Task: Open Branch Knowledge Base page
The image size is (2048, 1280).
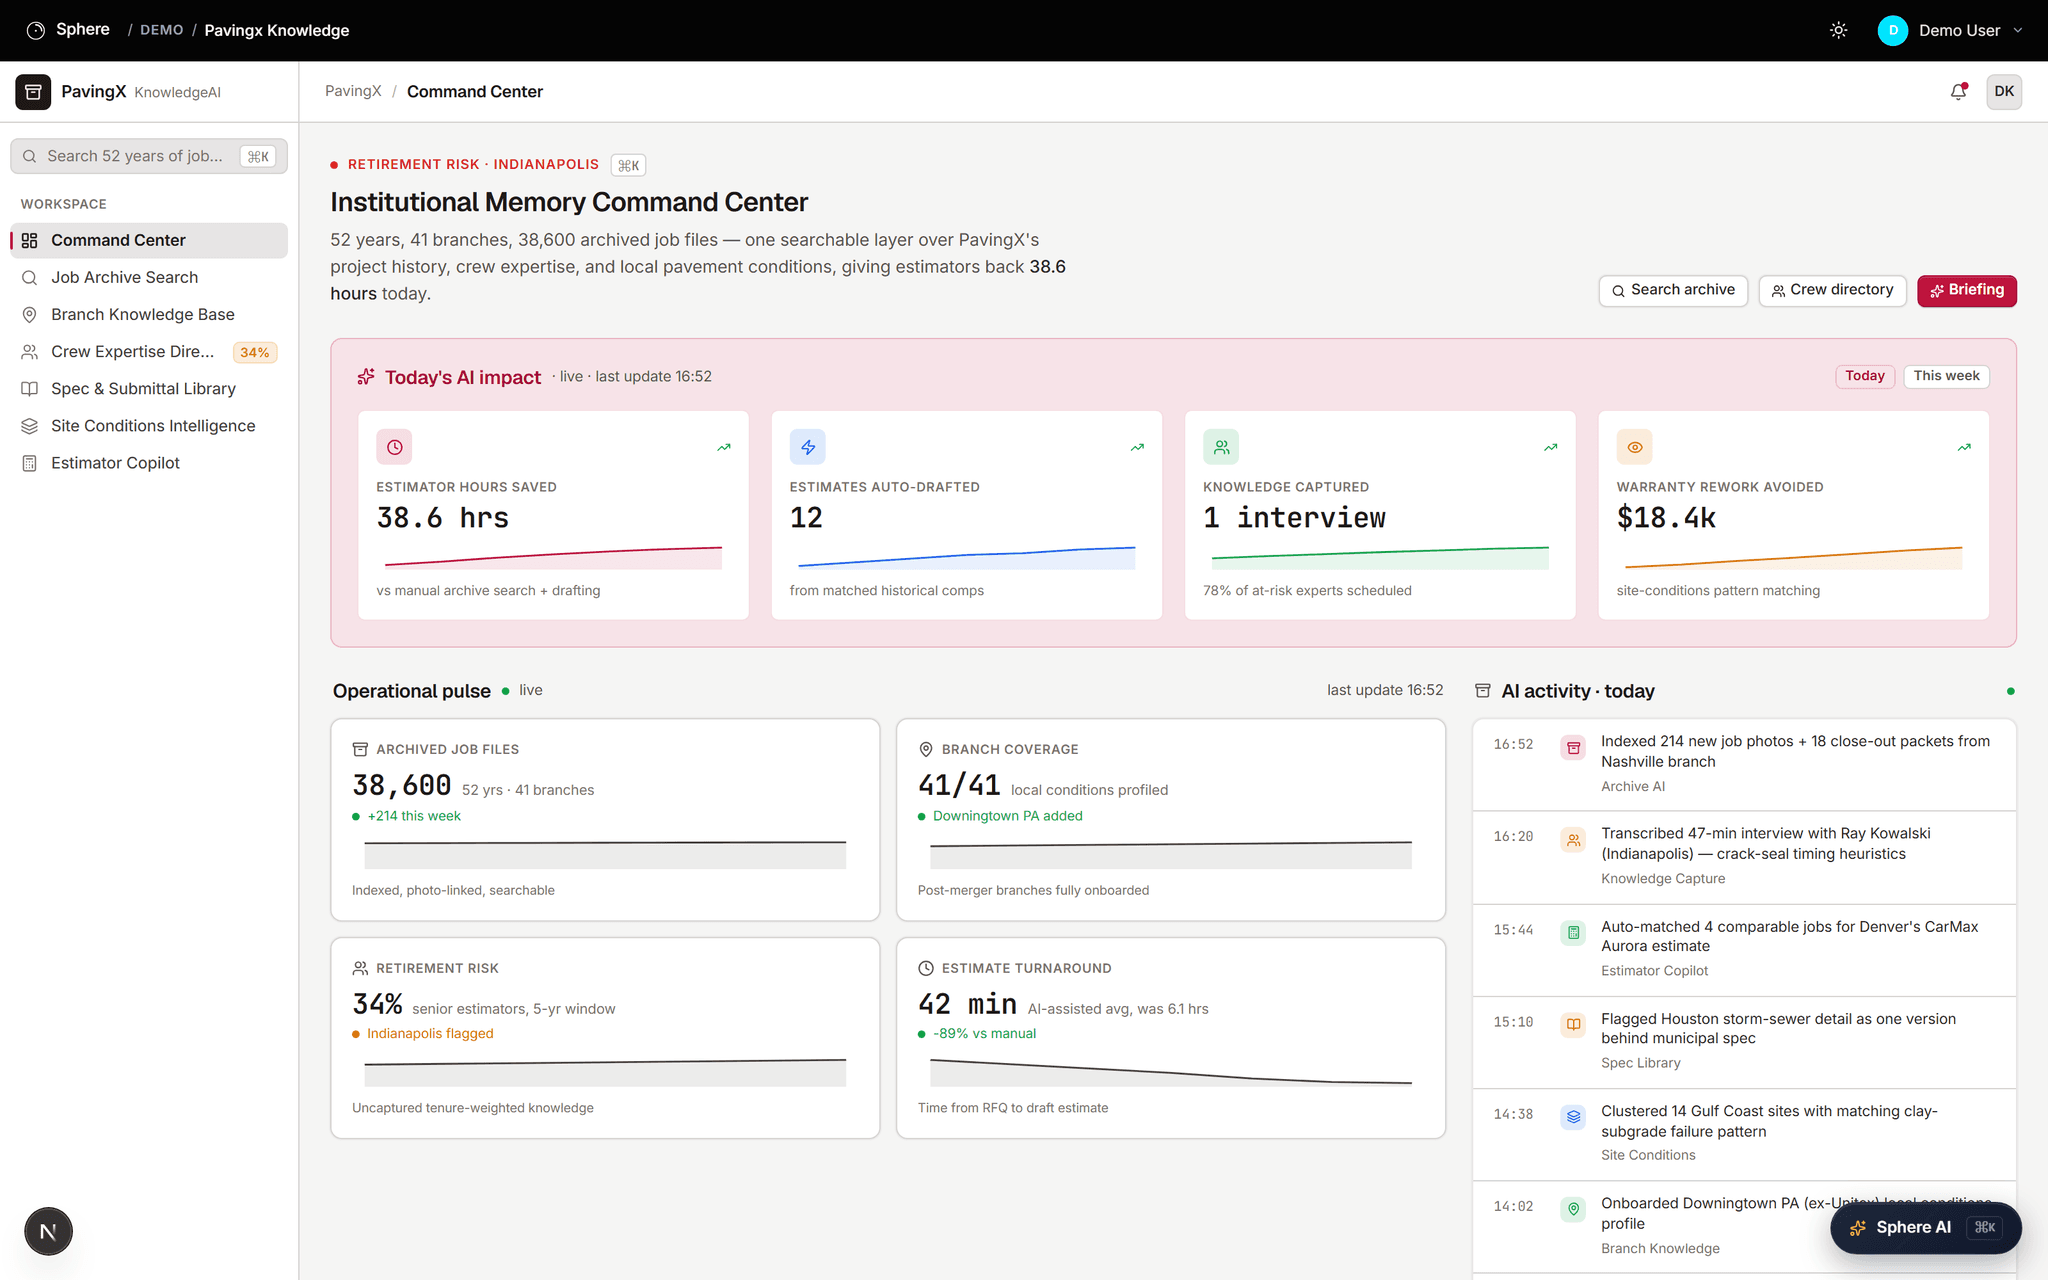Action: click(149, 314)
